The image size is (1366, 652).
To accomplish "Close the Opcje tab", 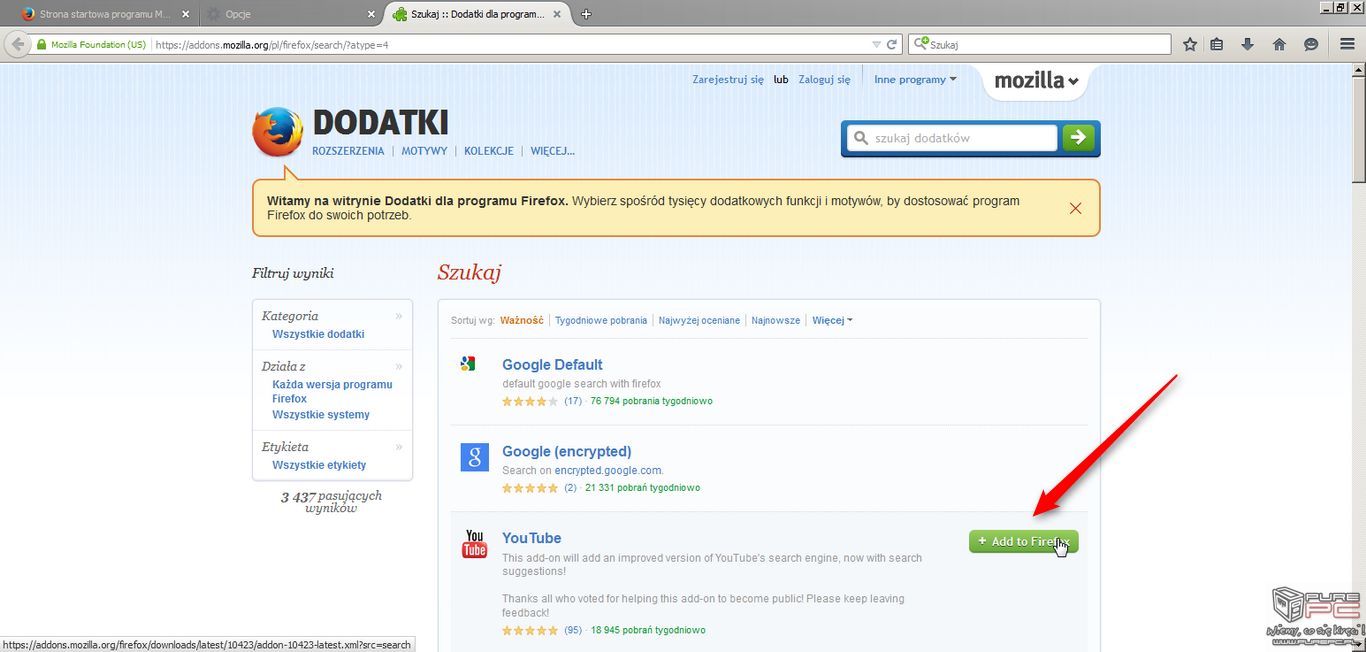I will pyautogui.click(x=371, y=15).
